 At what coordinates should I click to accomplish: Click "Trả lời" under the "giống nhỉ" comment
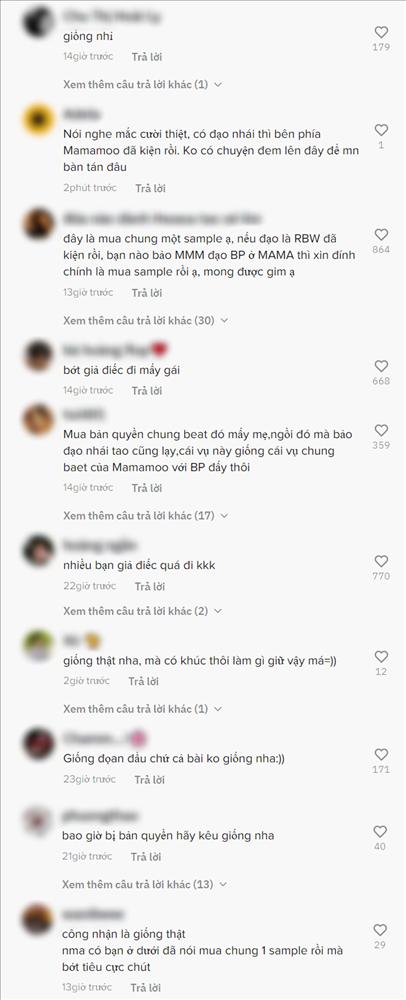(147, 57)
